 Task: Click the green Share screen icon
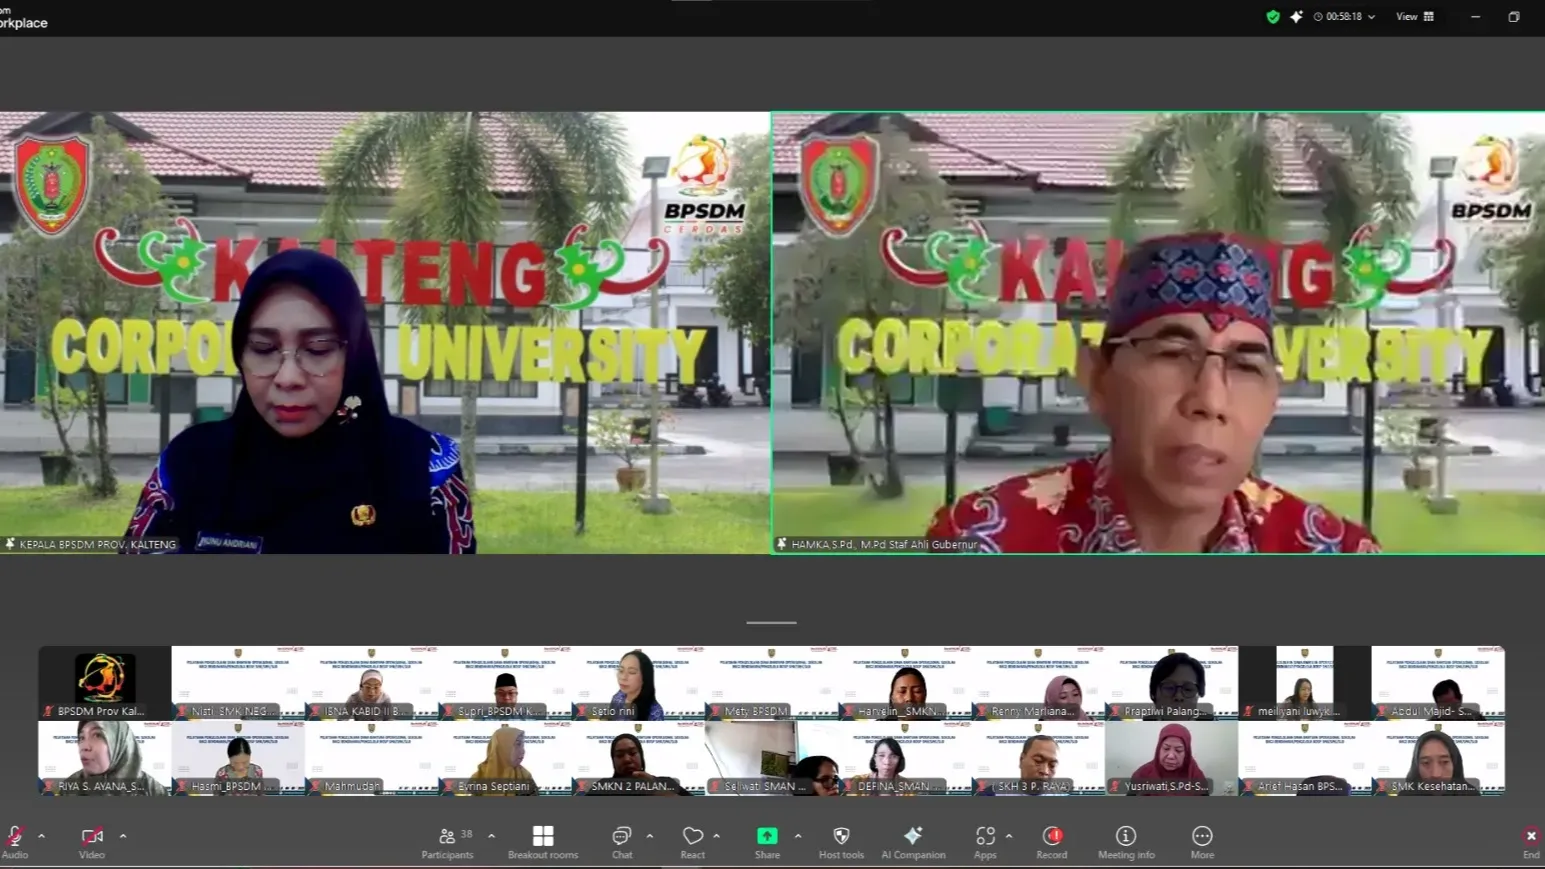767,837
